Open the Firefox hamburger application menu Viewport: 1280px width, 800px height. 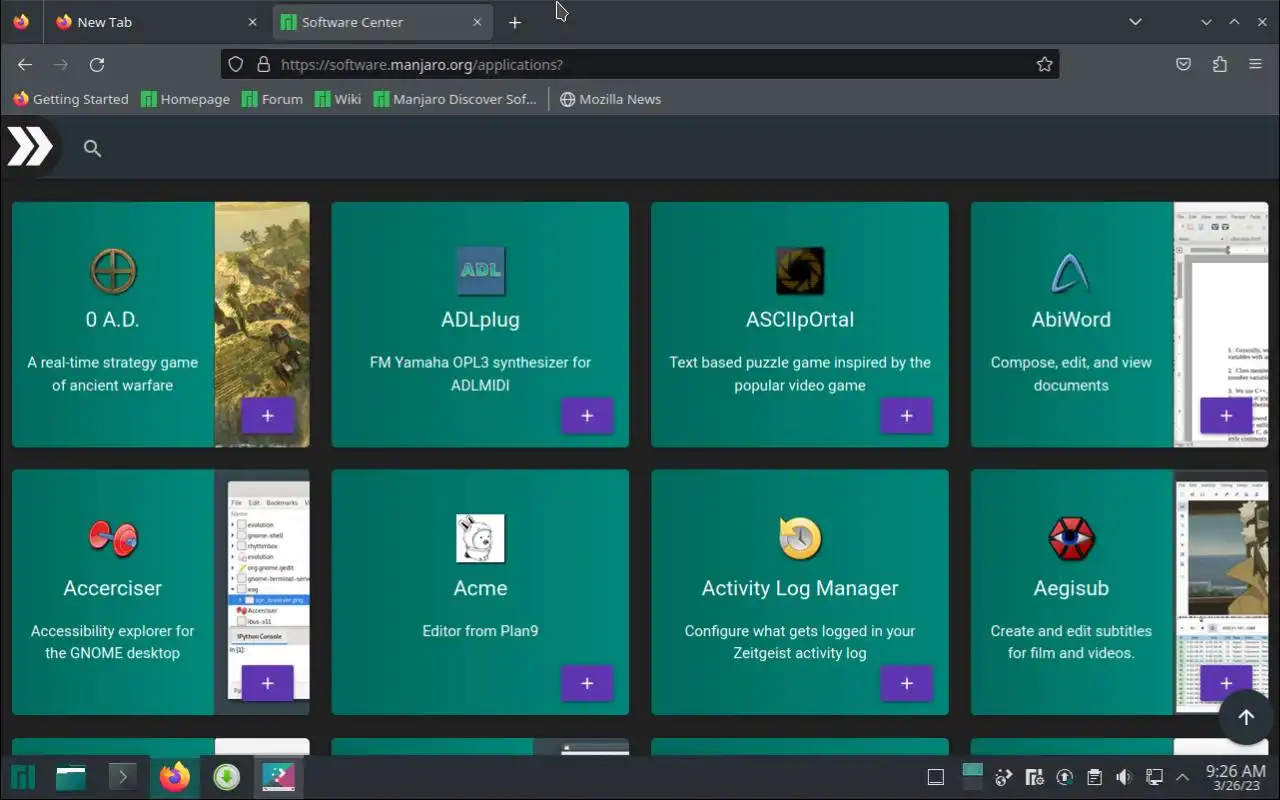pos(1255,64)
